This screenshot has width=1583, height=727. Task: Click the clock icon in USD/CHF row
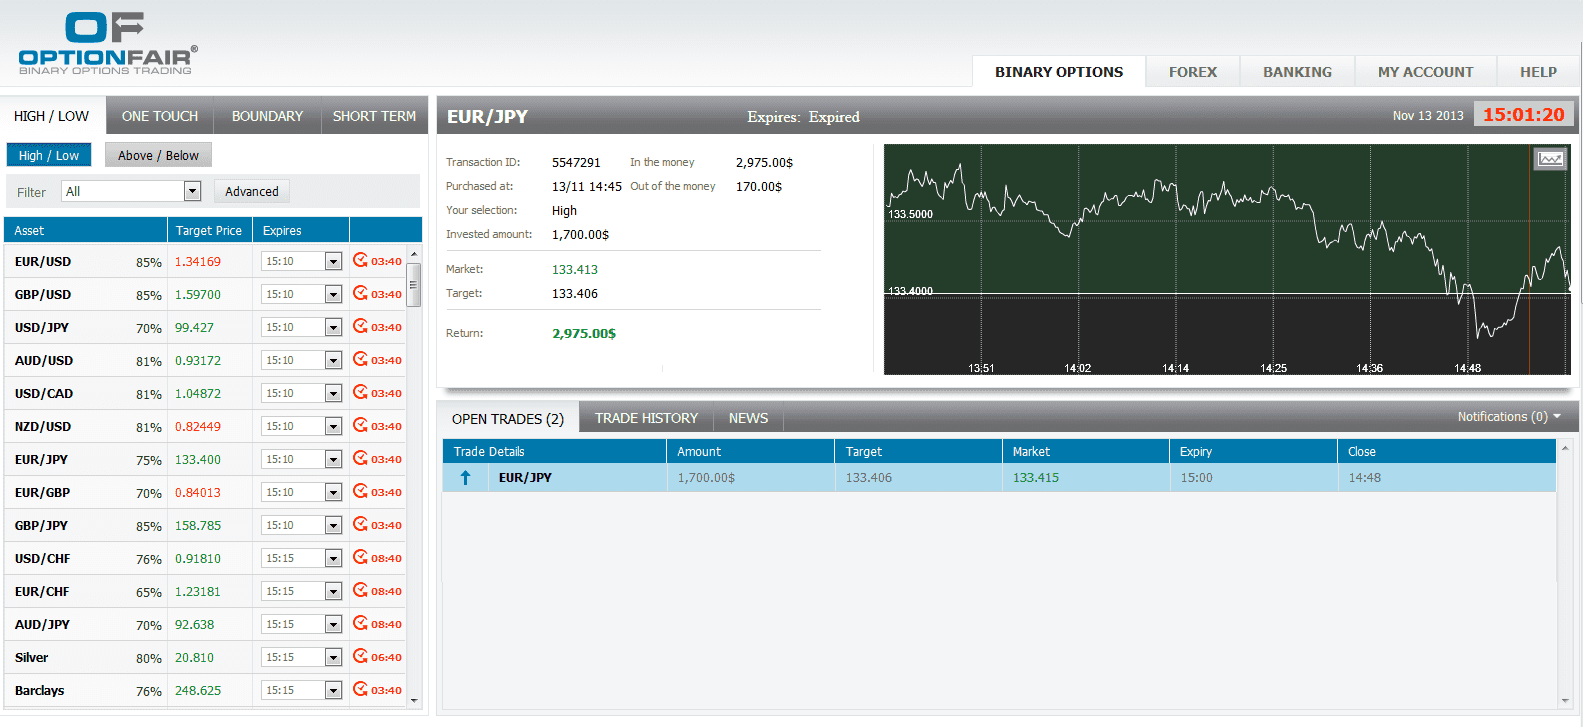click(360, 558)
